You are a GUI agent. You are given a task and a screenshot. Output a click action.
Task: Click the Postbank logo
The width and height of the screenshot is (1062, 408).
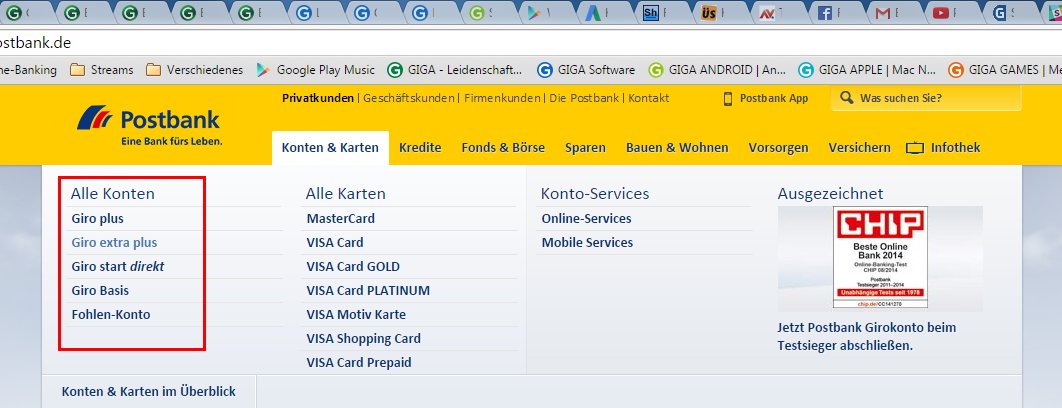tap(148, 125)
